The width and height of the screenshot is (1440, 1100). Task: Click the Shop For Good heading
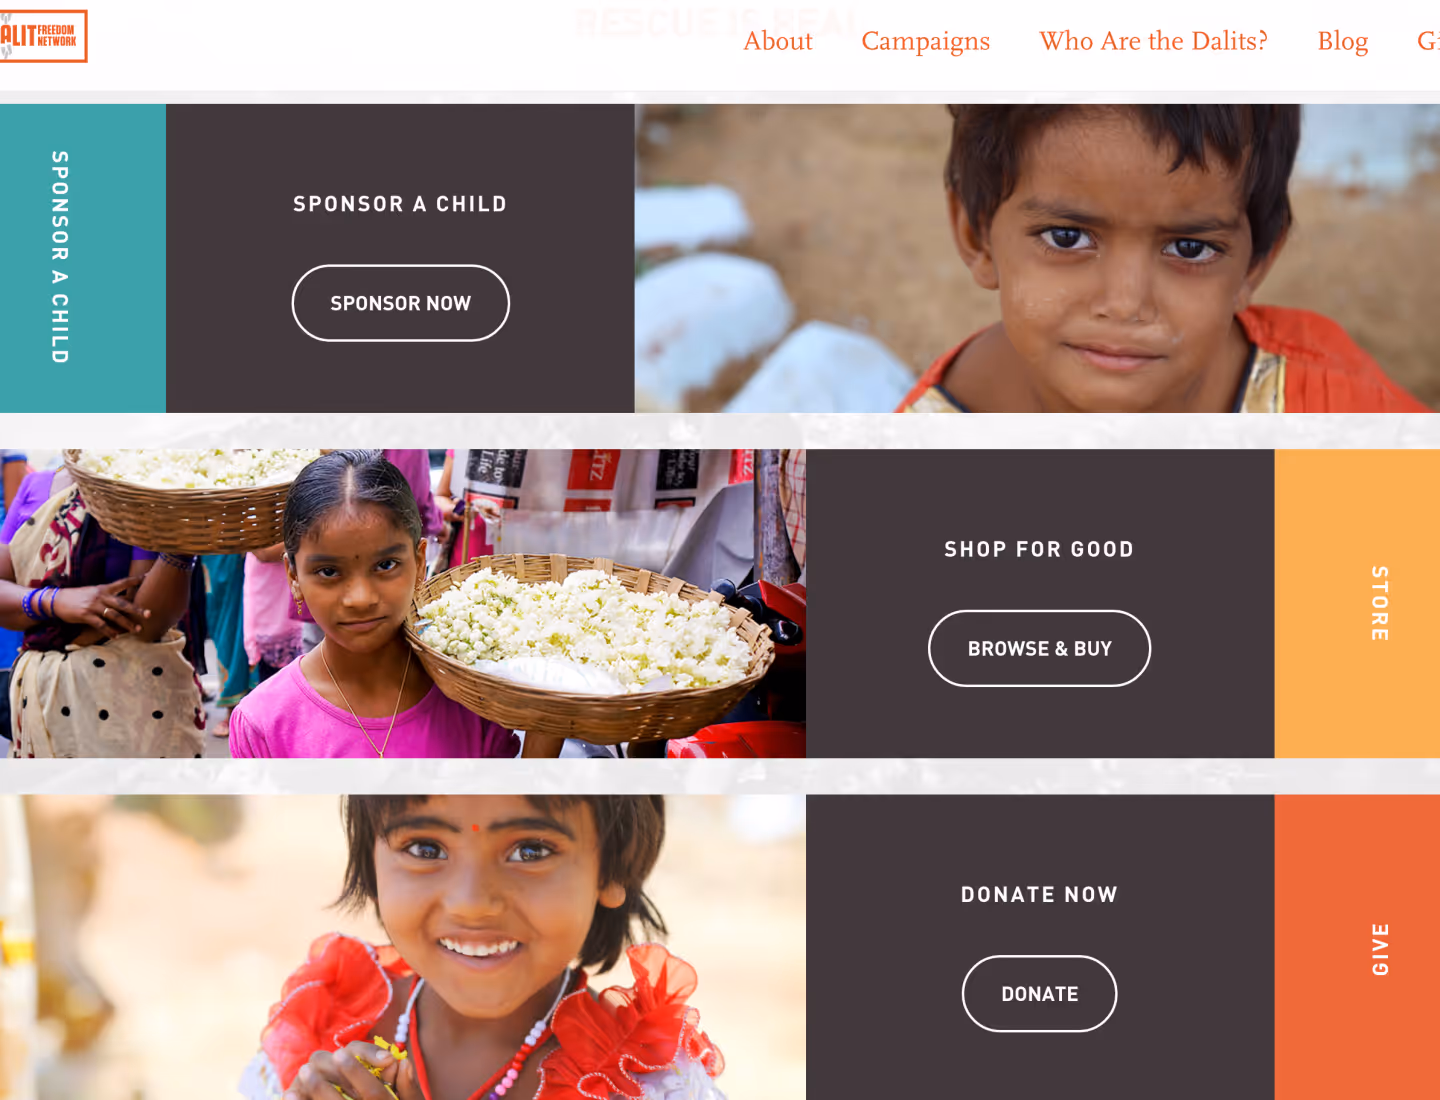[1039, 549]
